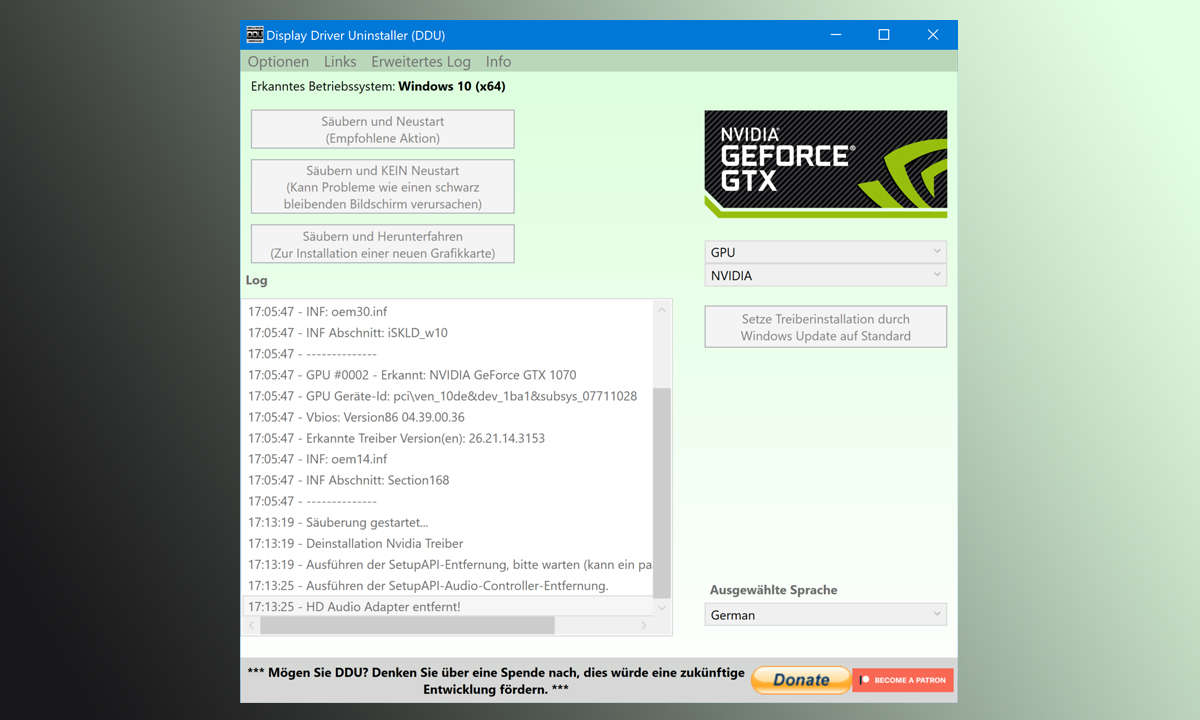
Task: Select log line 'HD Audio Adapter entfernt!'
Action: point(447,606)
